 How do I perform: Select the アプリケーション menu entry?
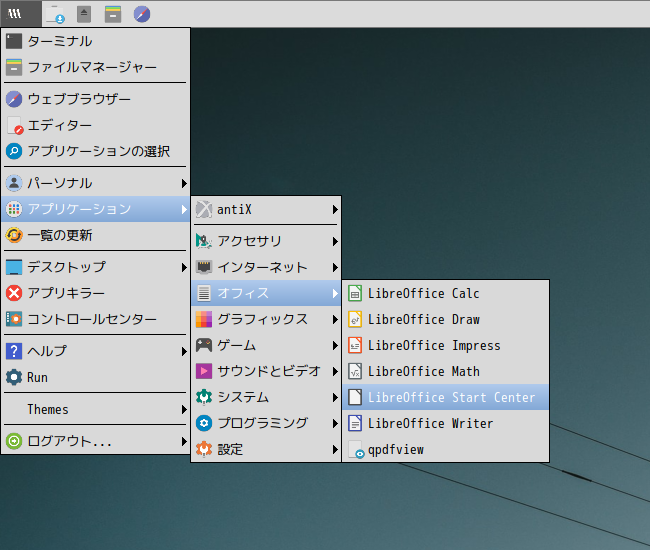[96, 209]
